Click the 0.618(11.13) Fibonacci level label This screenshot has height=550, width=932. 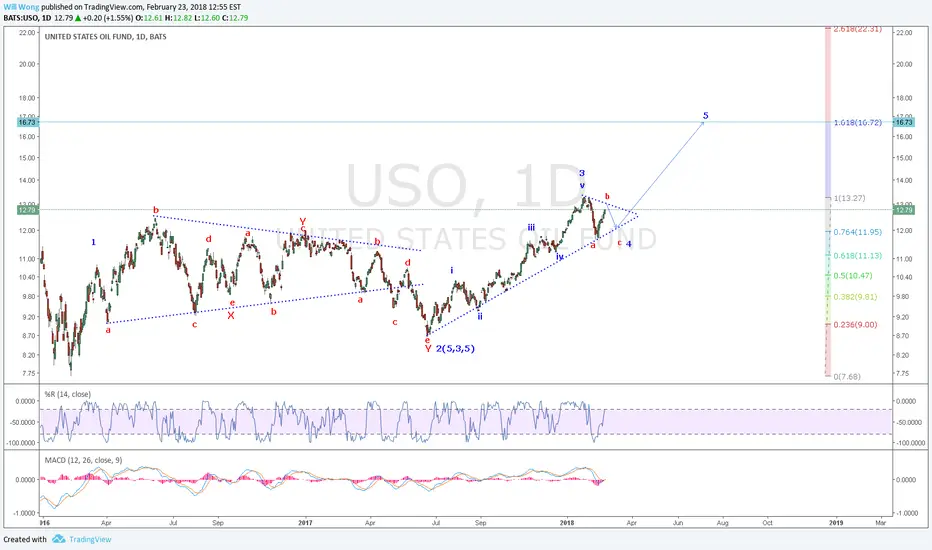[858, 256]
